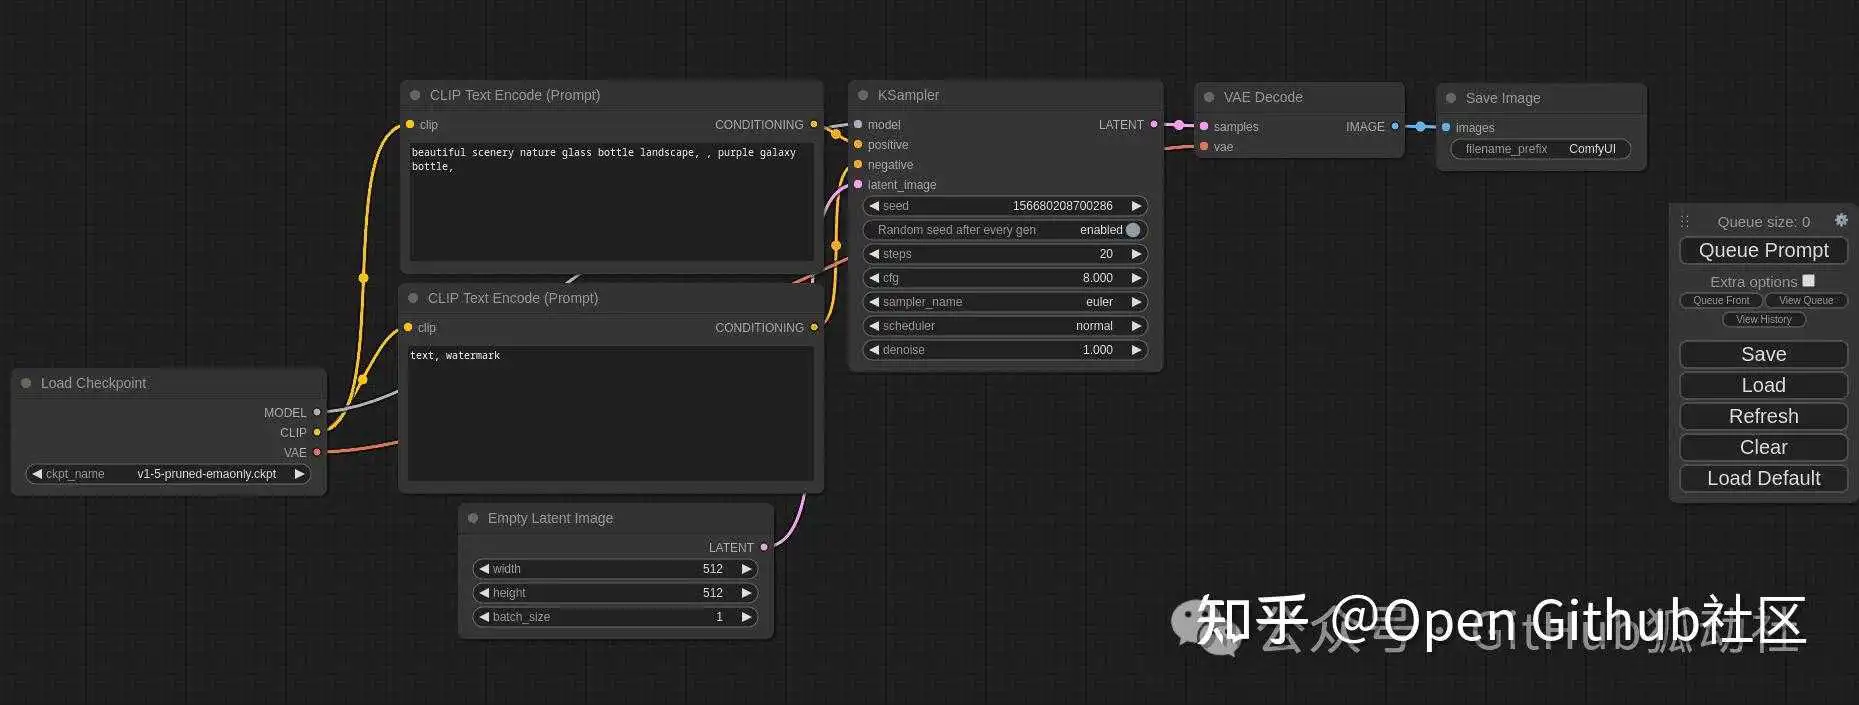Save the workflow with the Save button
The height and width of the screenshot is (705, 1859).
pyautogui.click(x=1763, y=354)
